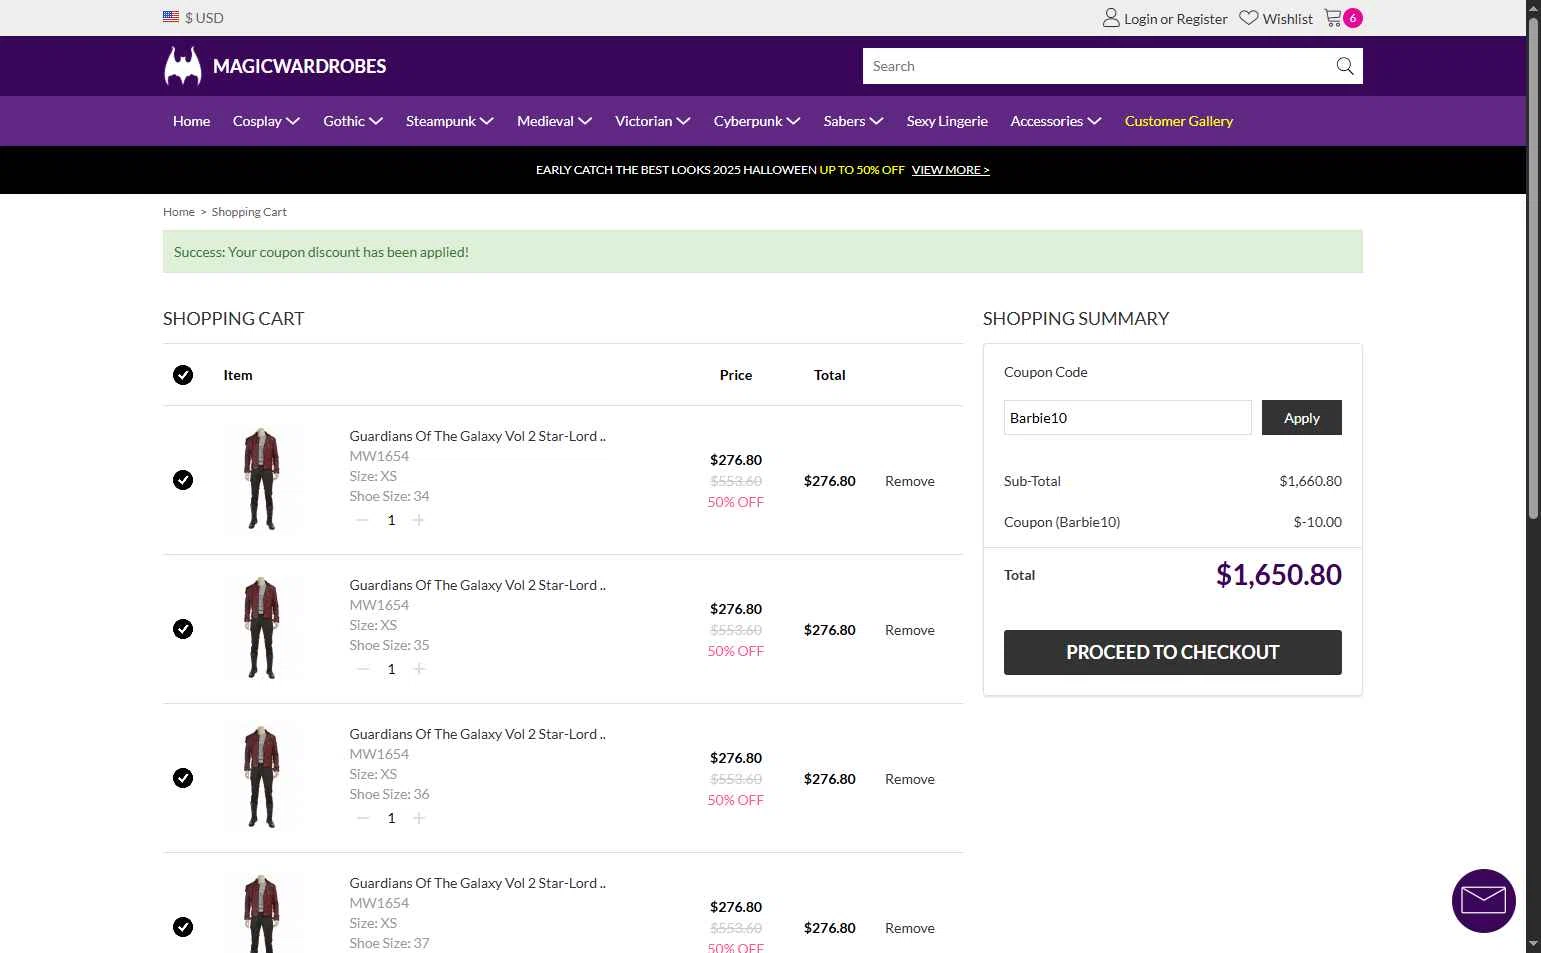Screen dimensions: 1541x953
Task: Decrease quantity for Shoe Size 36 item
Action: click(363, 818)
